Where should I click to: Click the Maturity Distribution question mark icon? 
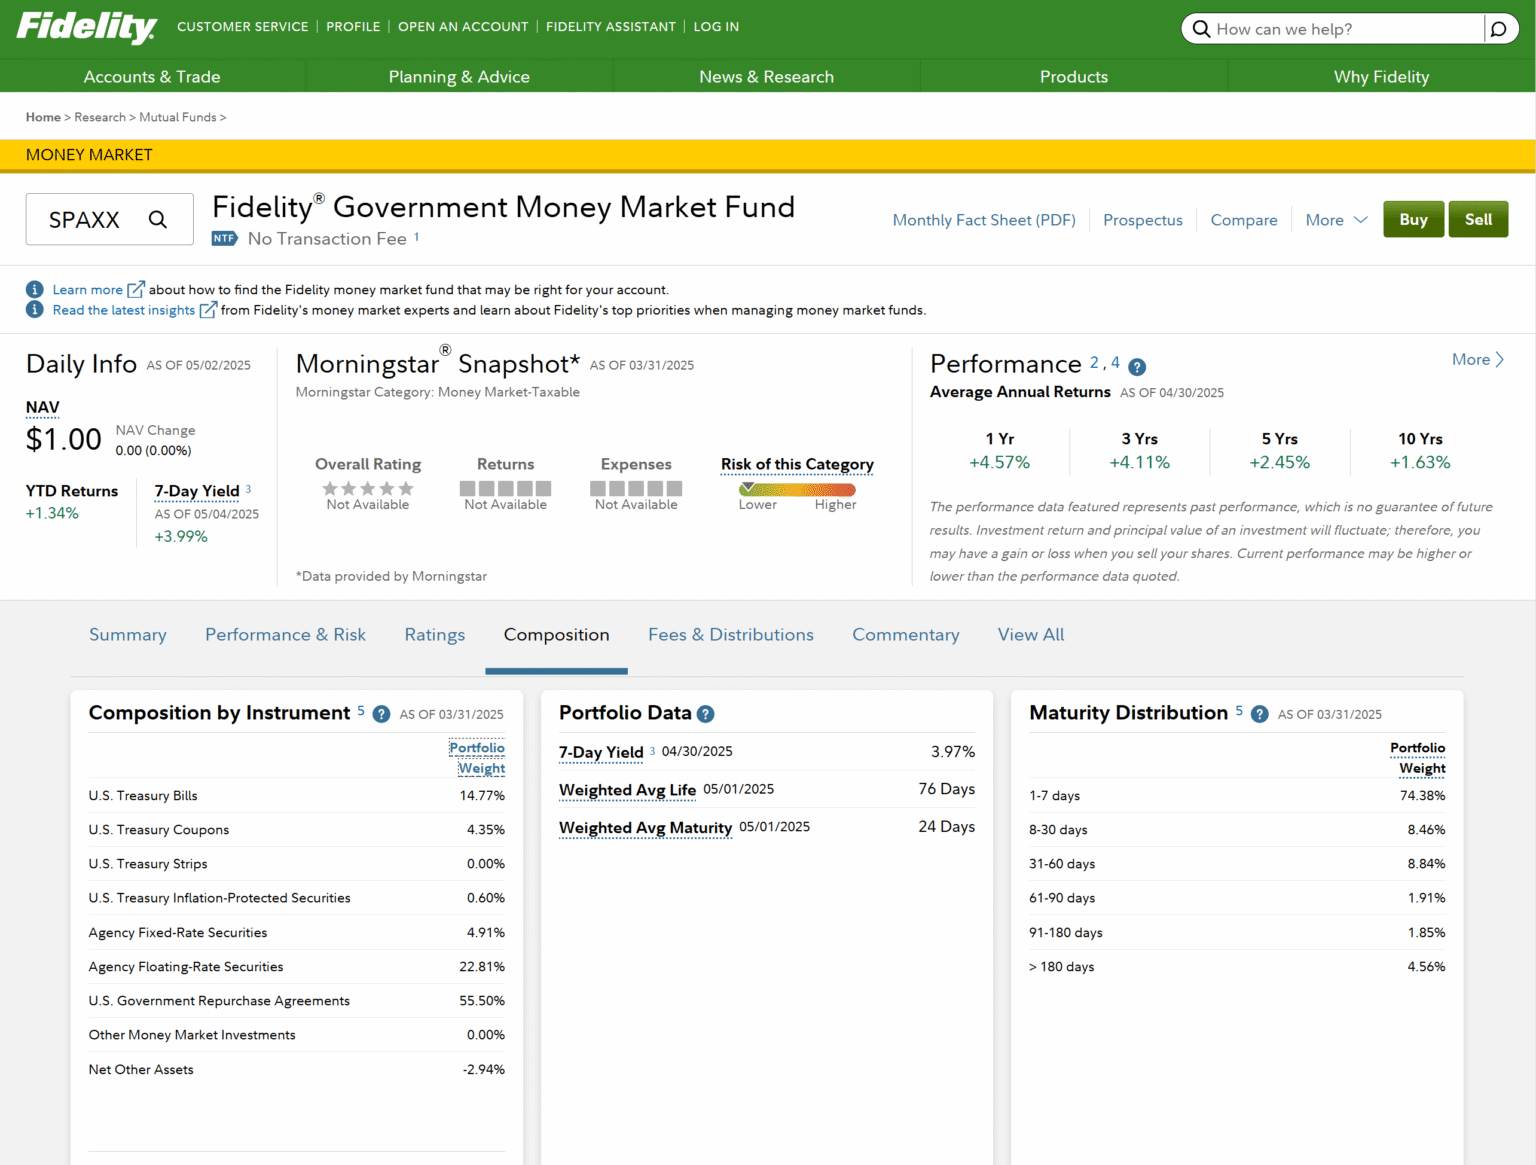coord(1259,714)
